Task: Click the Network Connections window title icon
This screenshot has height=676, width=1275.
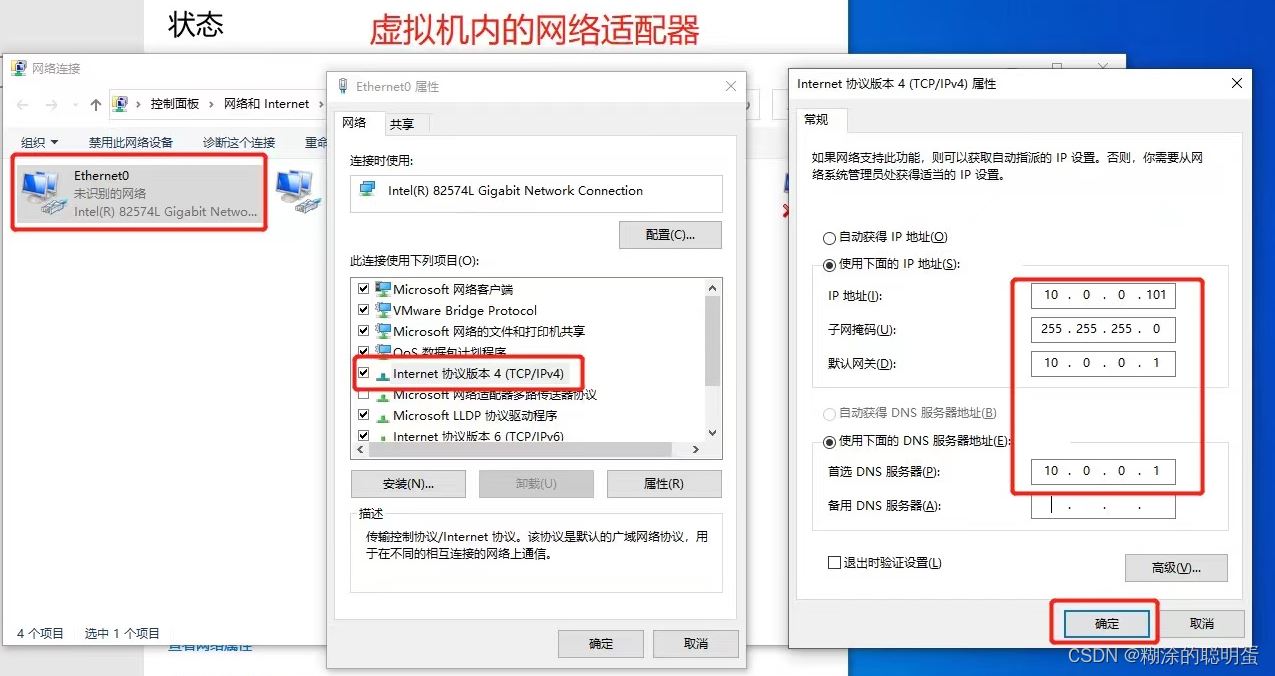Action: (19, 68)
